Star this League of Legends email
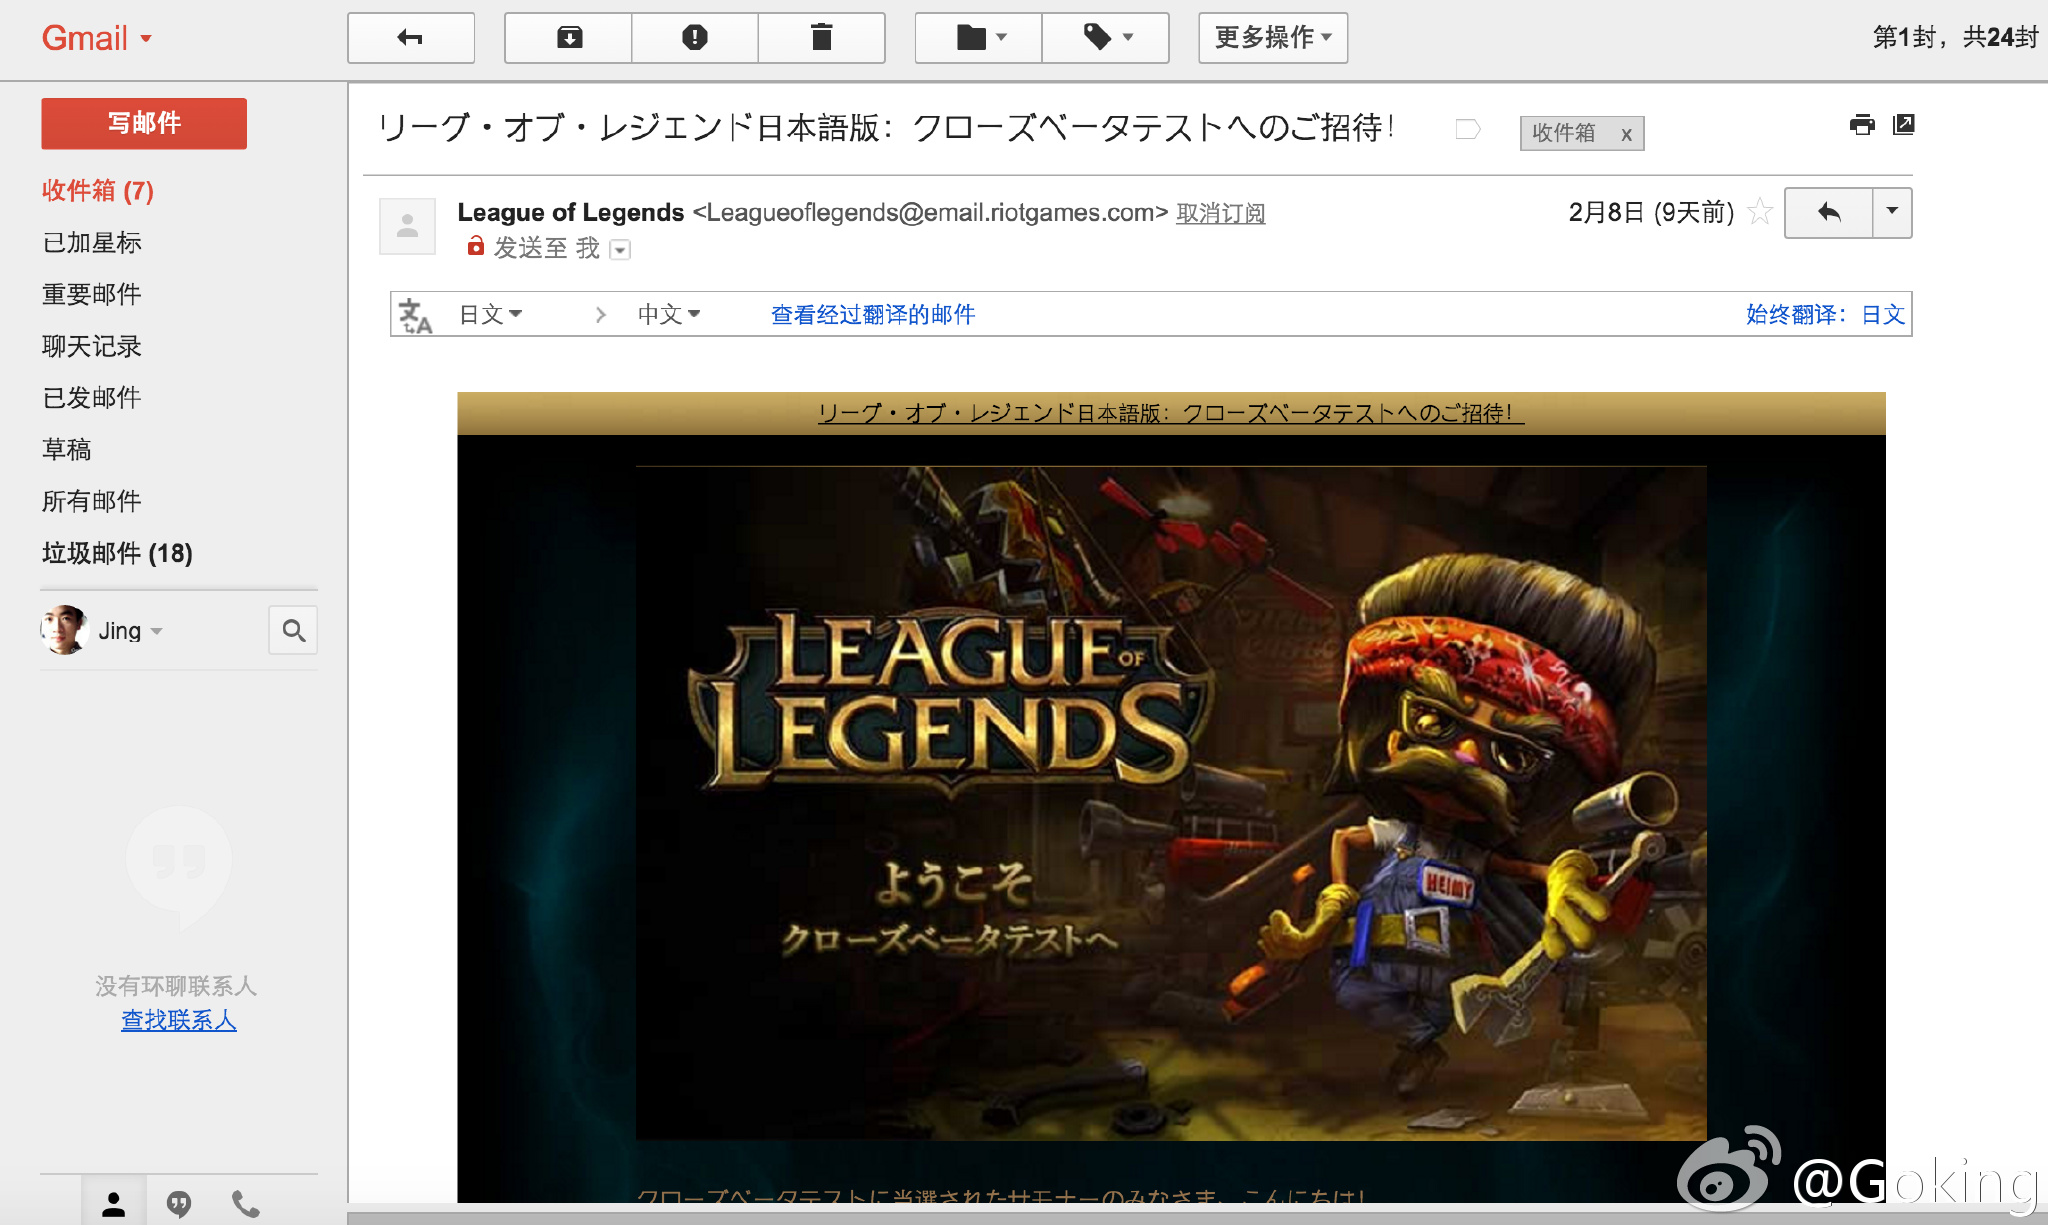The image size is (2048, 1225). pyautogui.click(x=1760, y=212)
